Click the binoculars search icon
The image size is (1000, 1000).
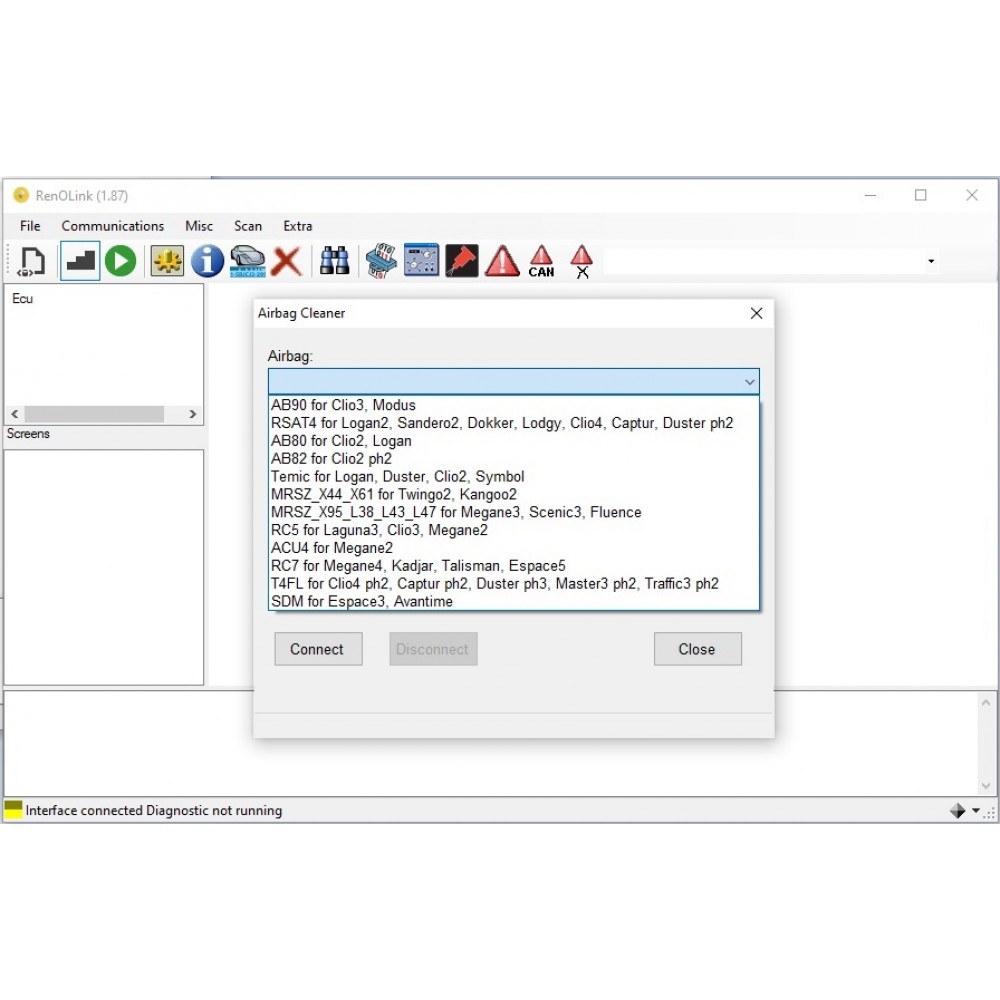334,262
